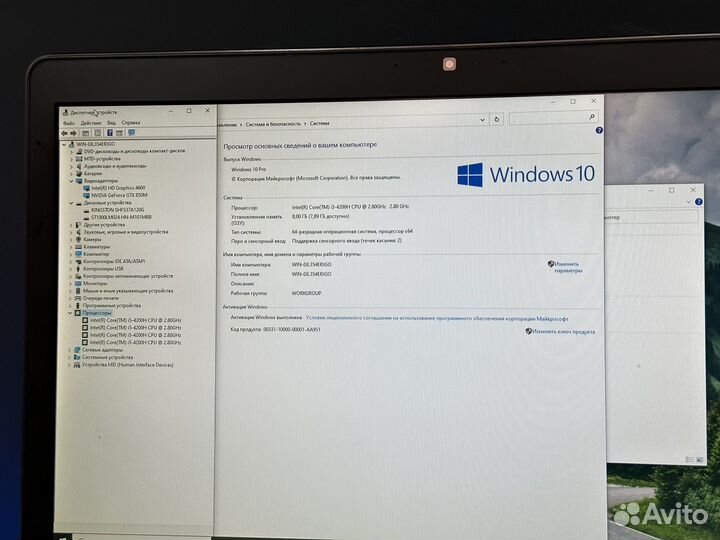Image resolution: width=720 pixels, height=540 pixels.
Task: Click the Компьютер category icon
Action: click(x=79, y=254)
